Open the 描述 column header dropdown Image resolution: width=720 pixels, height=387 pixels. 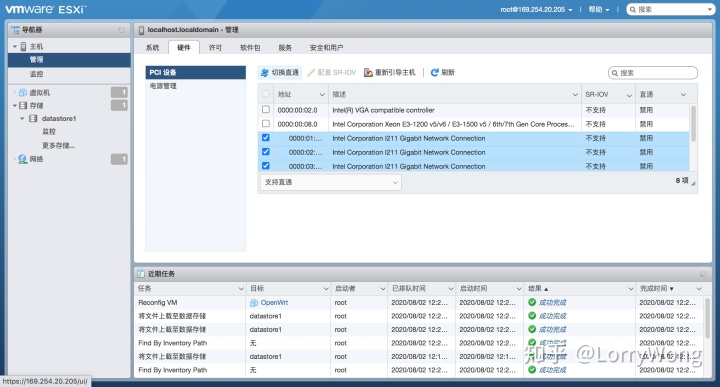(x=575, y=95)
